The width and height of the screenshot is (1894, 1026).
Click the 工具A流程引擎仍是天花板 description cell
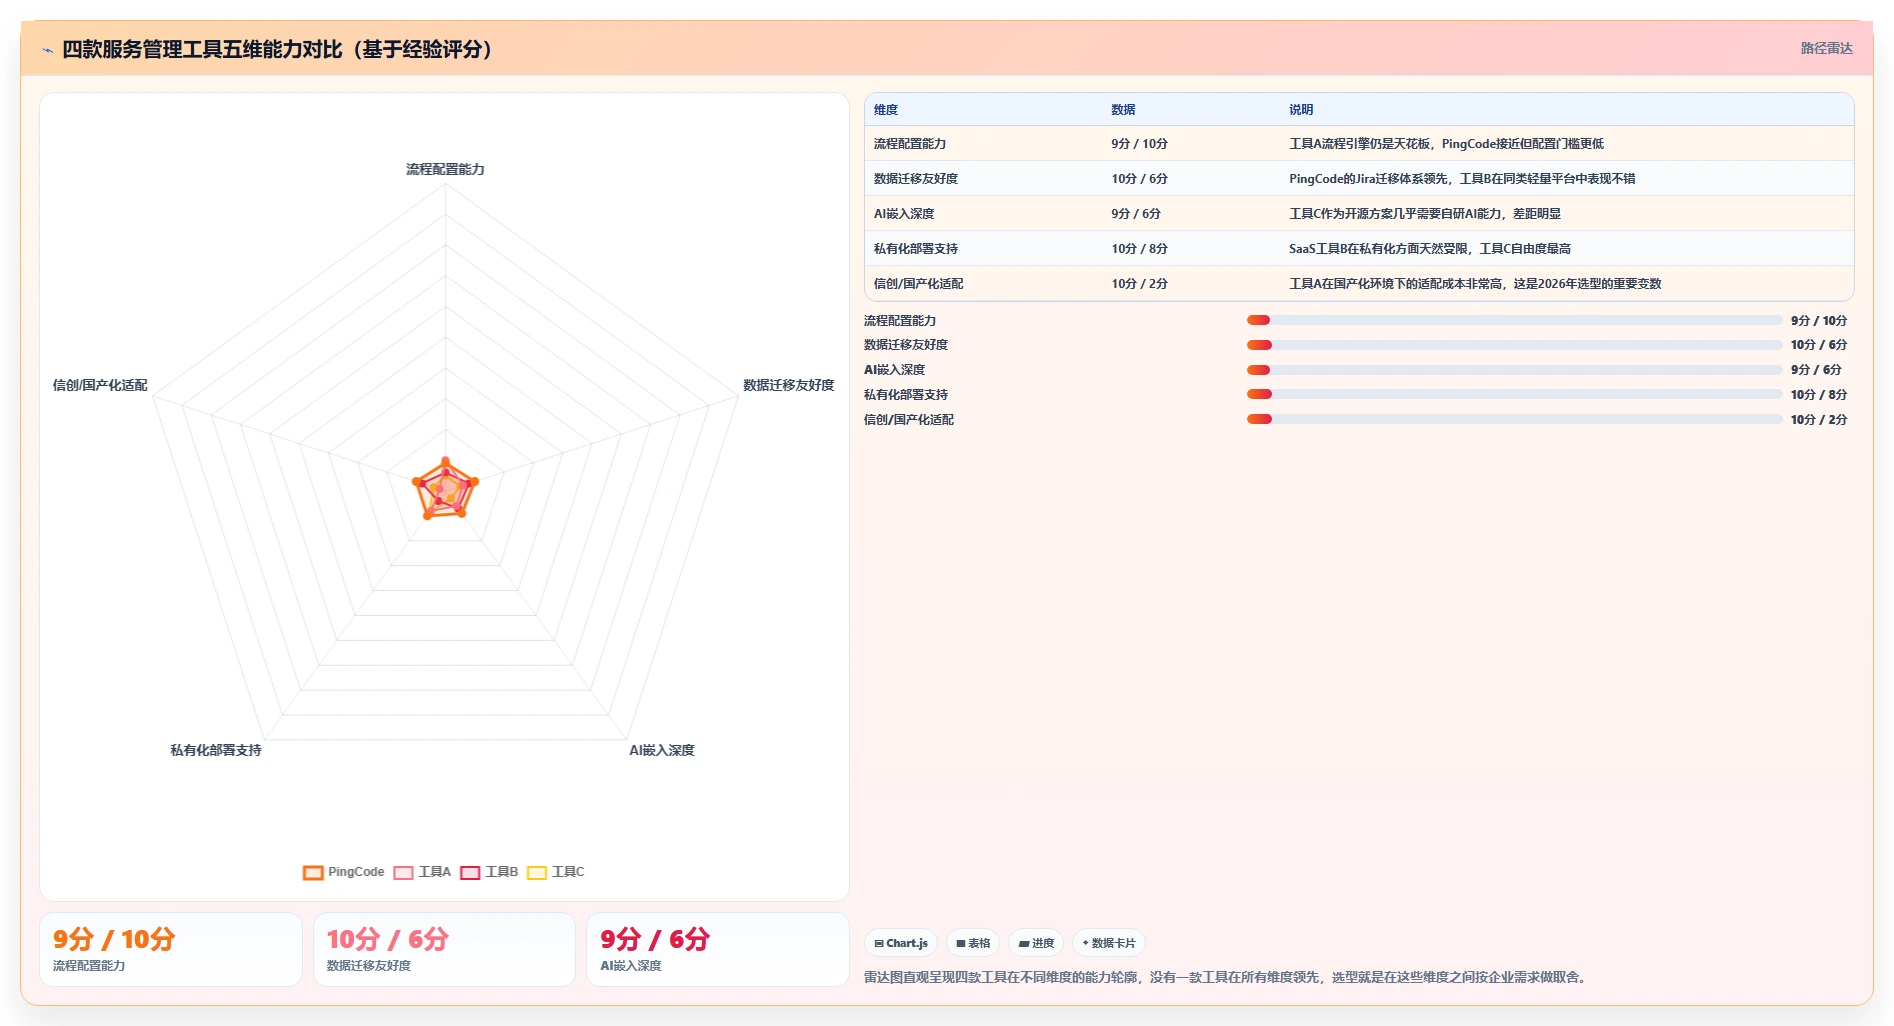tap(1446, 144)
